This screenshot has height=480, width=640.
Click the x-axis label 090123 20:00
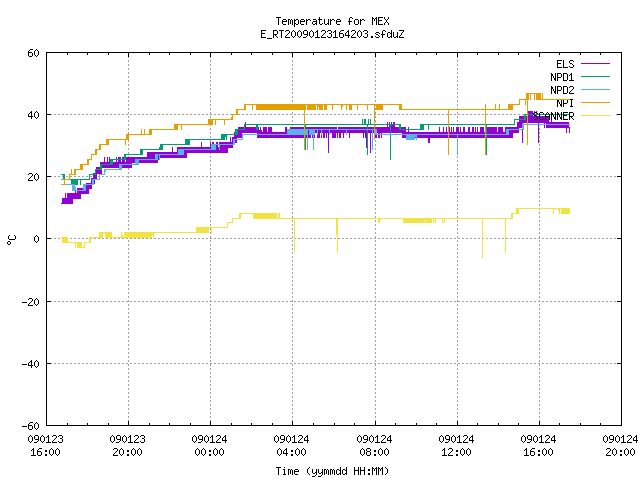(127, 446)
